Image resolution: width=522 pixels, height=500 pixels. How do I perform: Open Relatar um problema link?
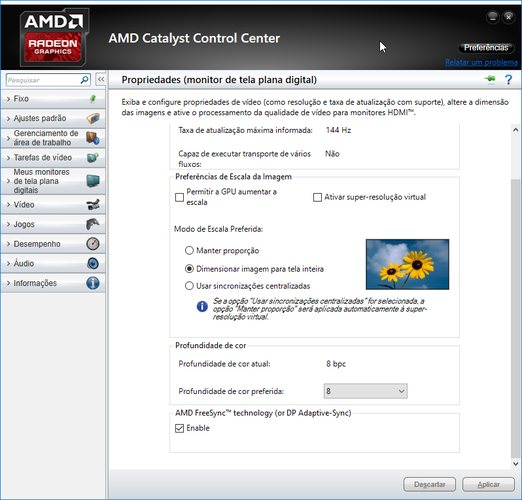[481, 62]
